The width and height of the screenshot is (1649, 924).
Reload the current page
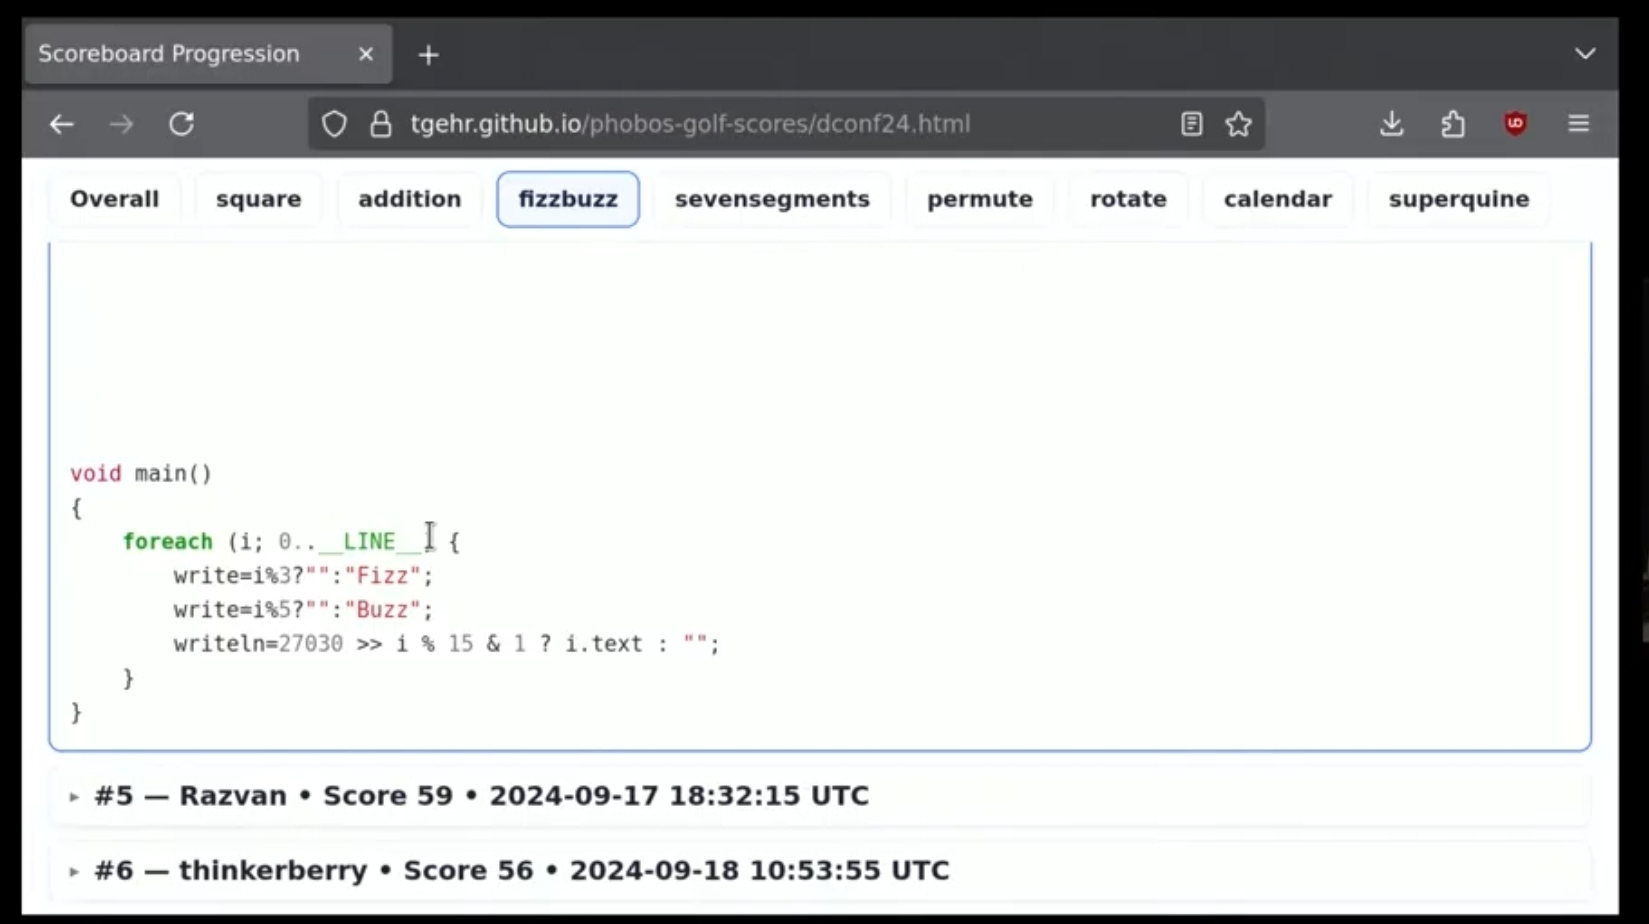[x=181, y=124]
